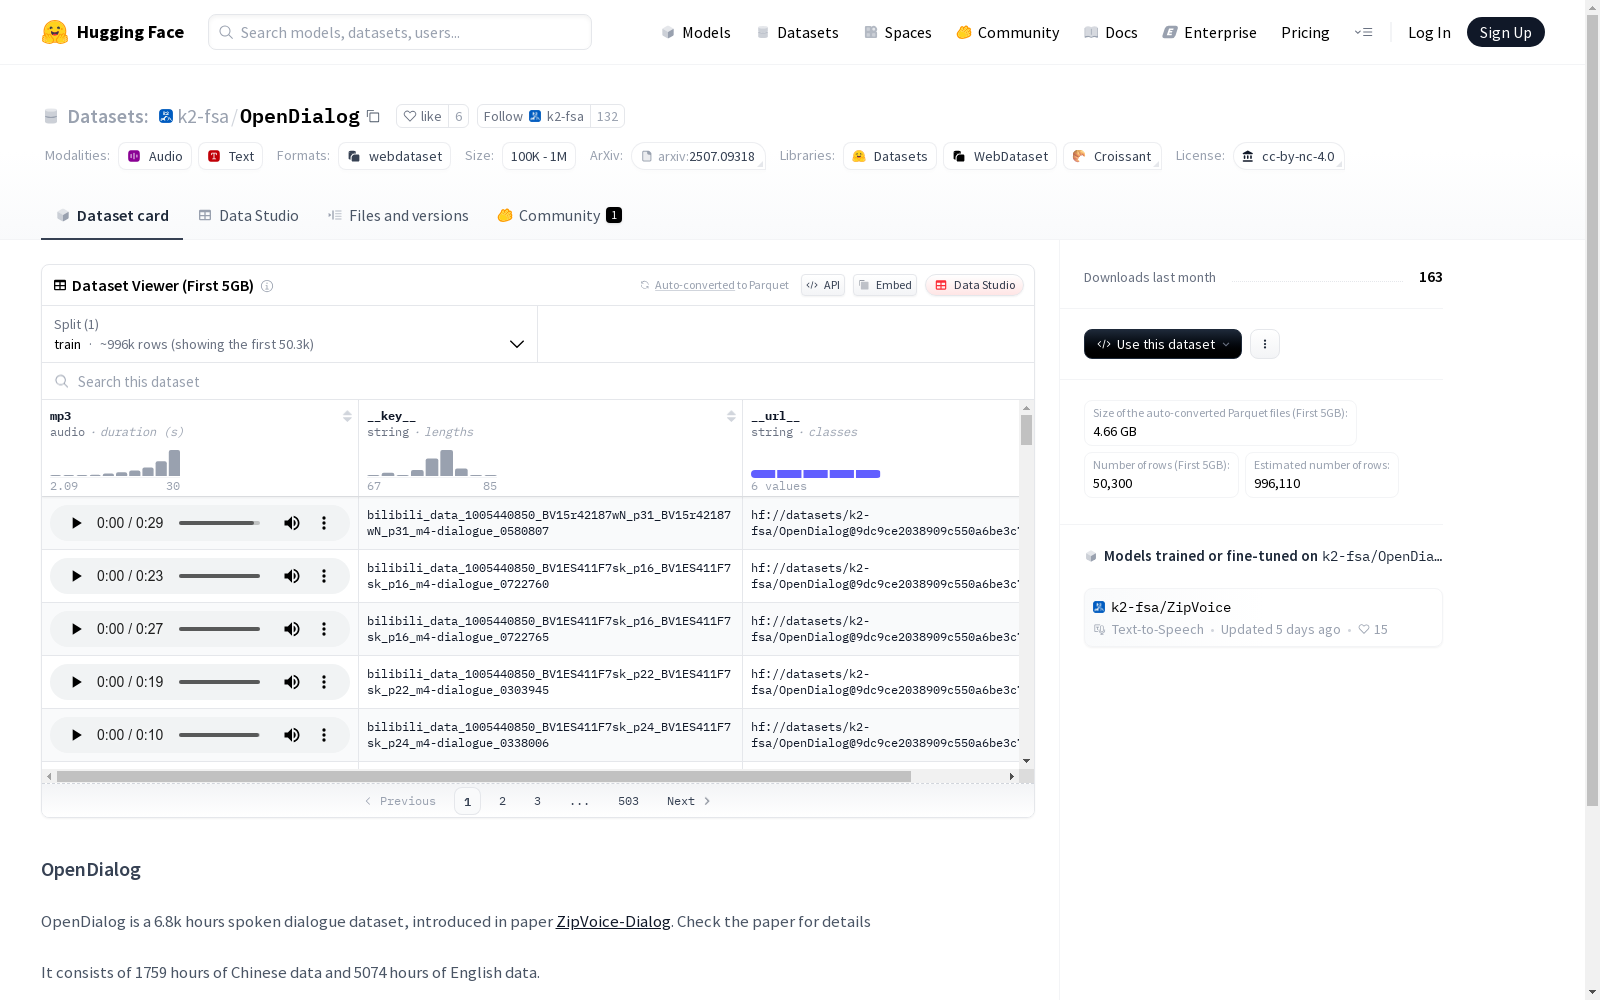
Task: Play the 0:10 audio clip
Action: click(x=76, y=735)
